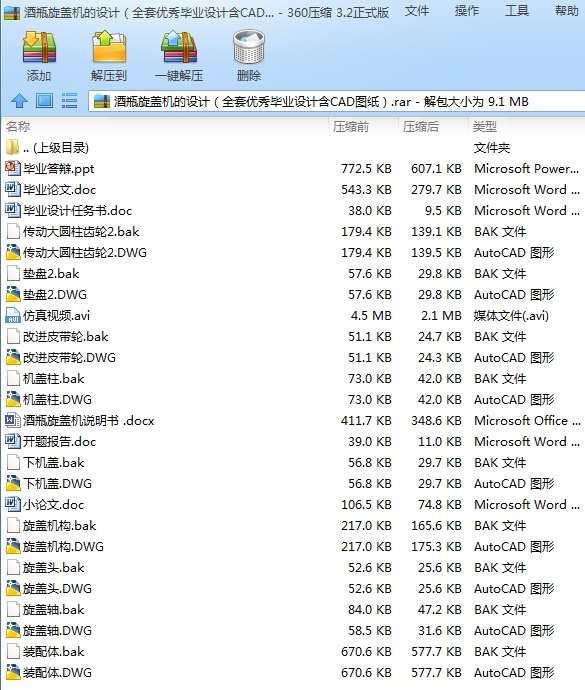585x690 pixels.
Task: Click file name 旋盖头.bak
Action: 53,568
